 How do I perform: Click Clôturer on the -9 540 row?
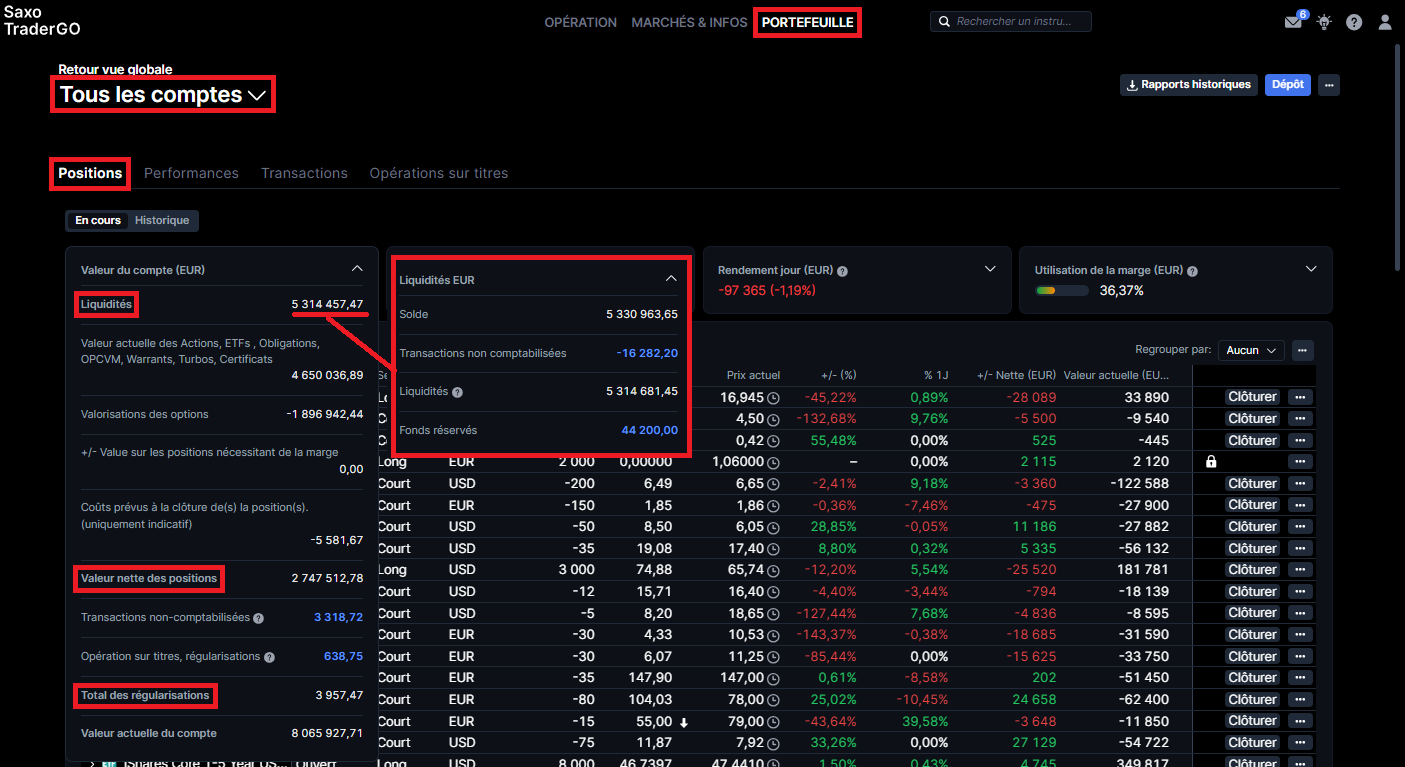tap(1252, 419)
